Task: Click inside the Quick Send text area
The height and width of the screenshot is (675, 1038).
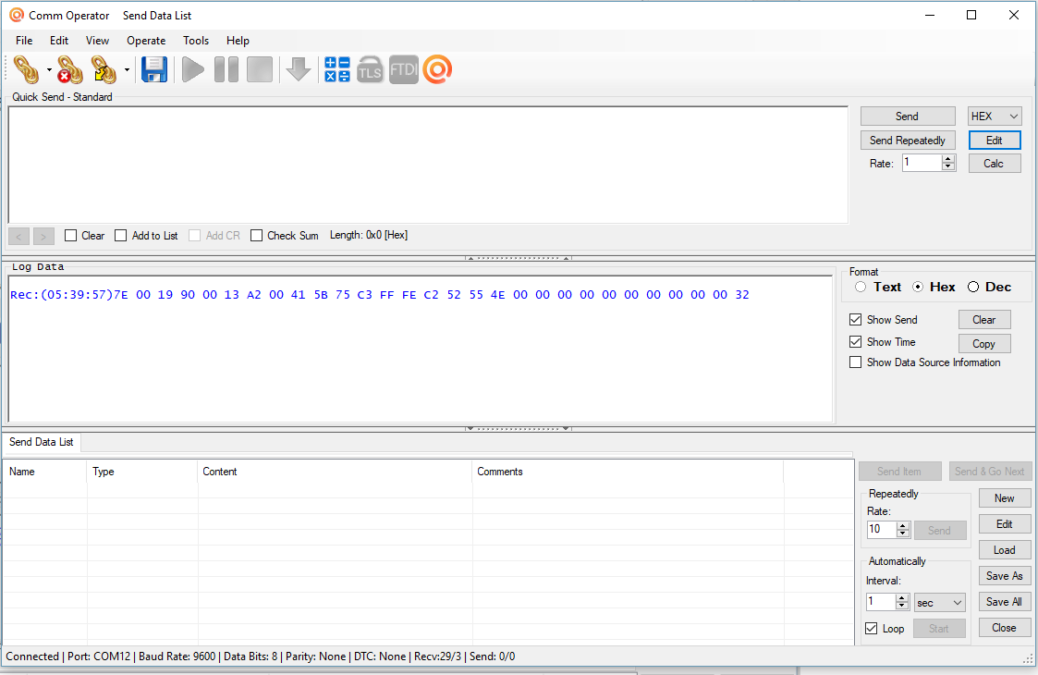Action: 427,164
